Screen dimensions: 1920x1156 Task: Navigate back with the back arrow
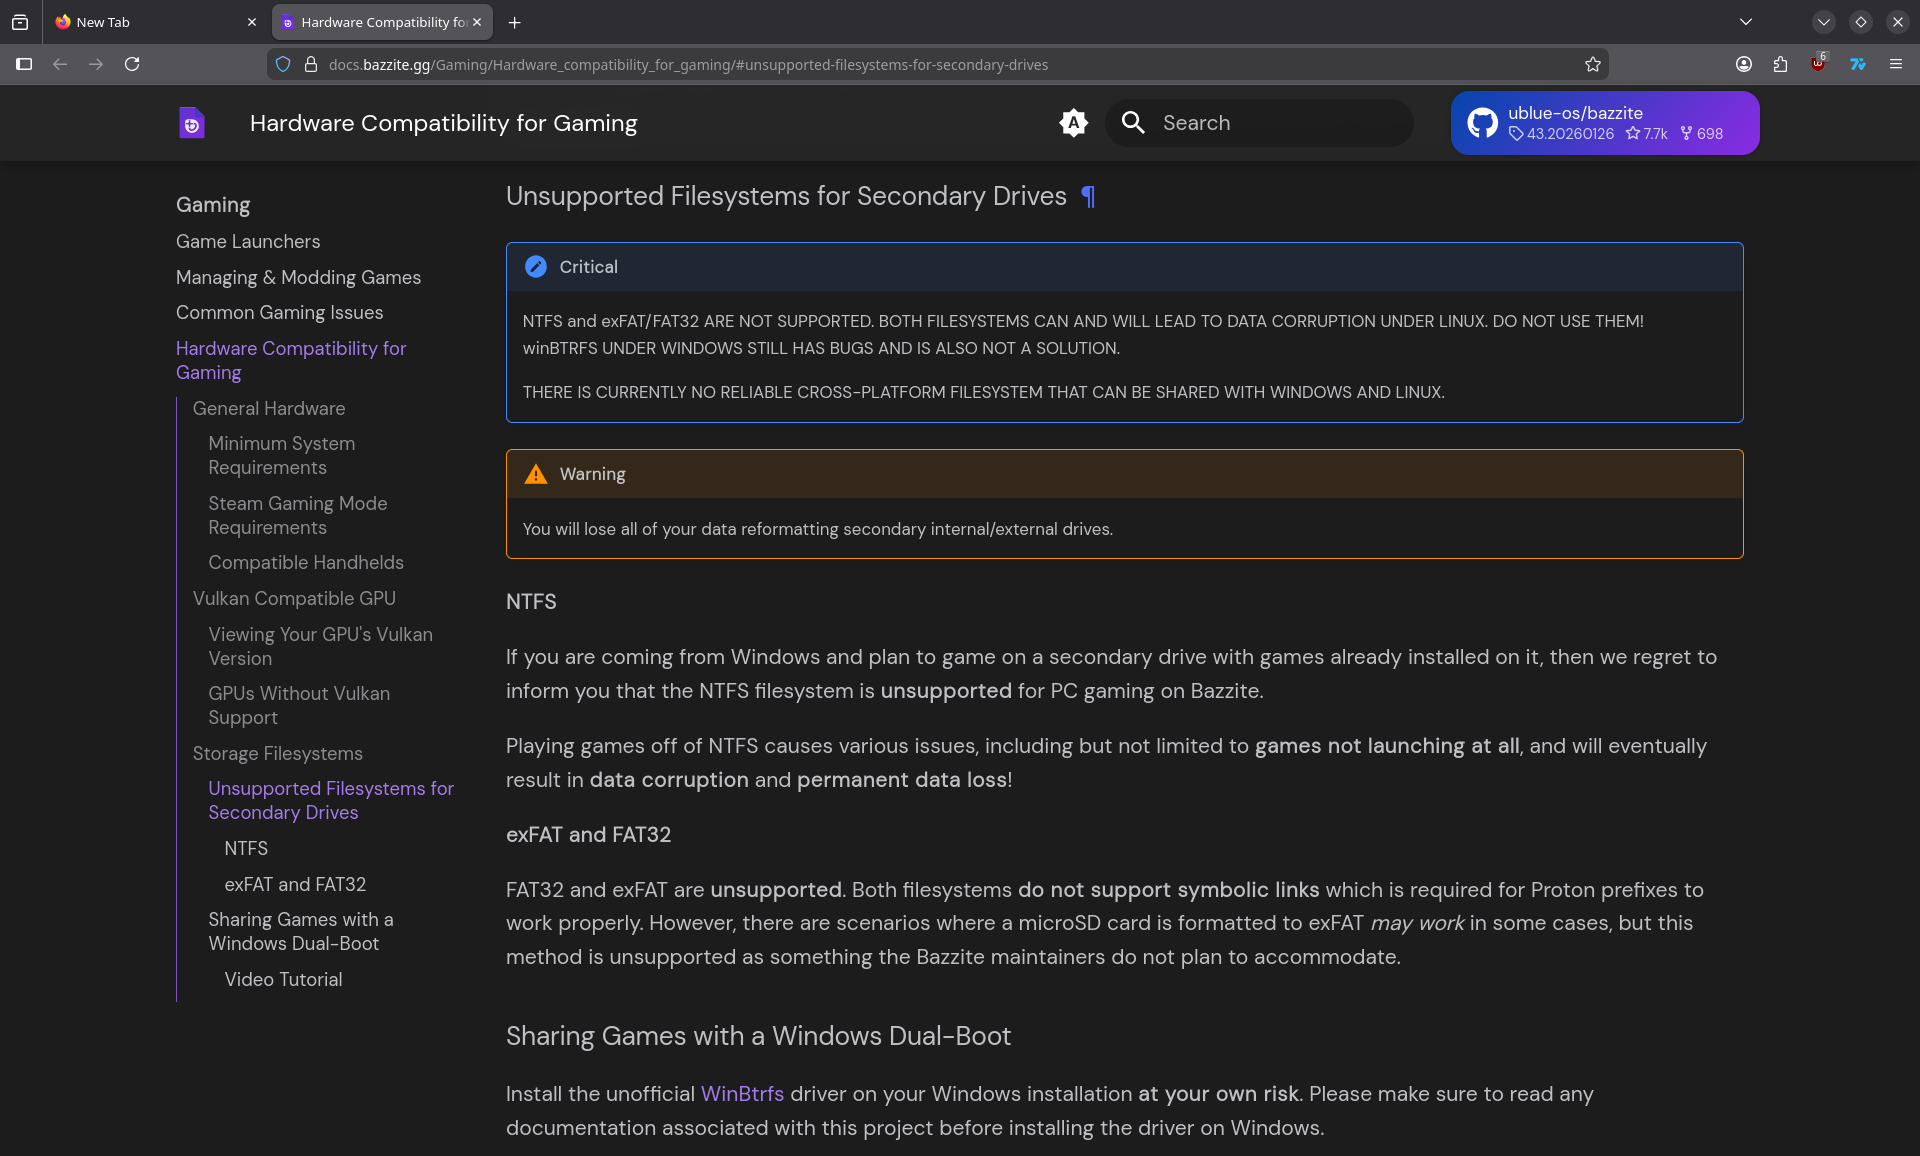tap(60, 64)
